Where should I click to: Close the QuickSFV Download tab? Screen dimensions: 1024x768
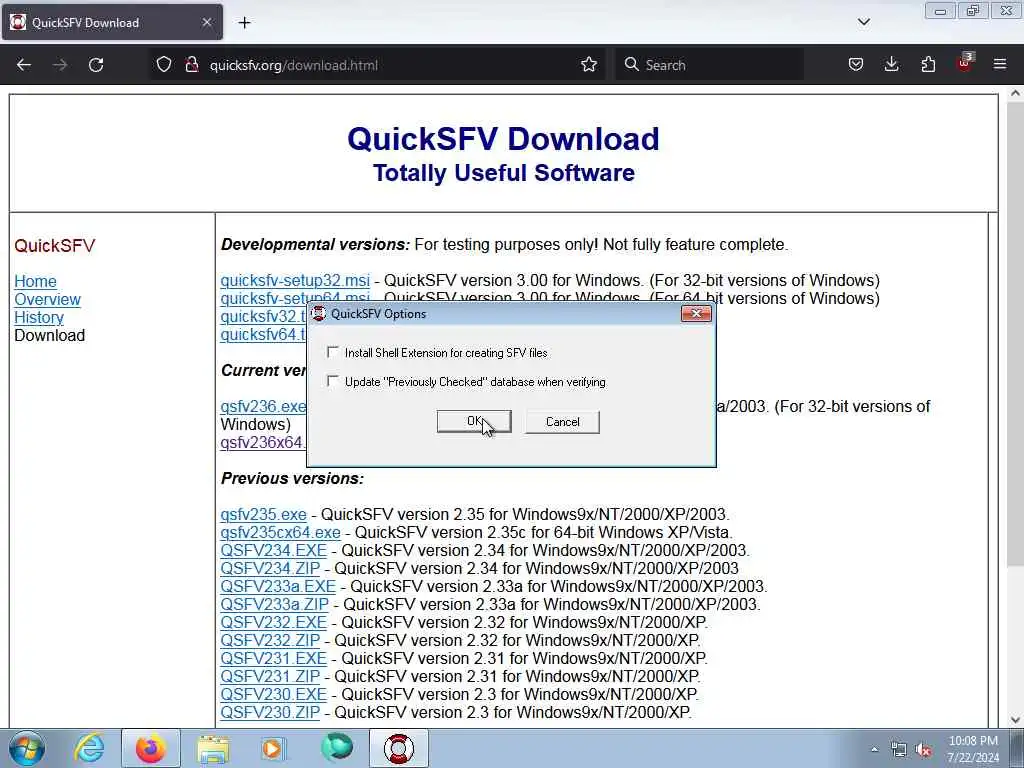[206, 22]
